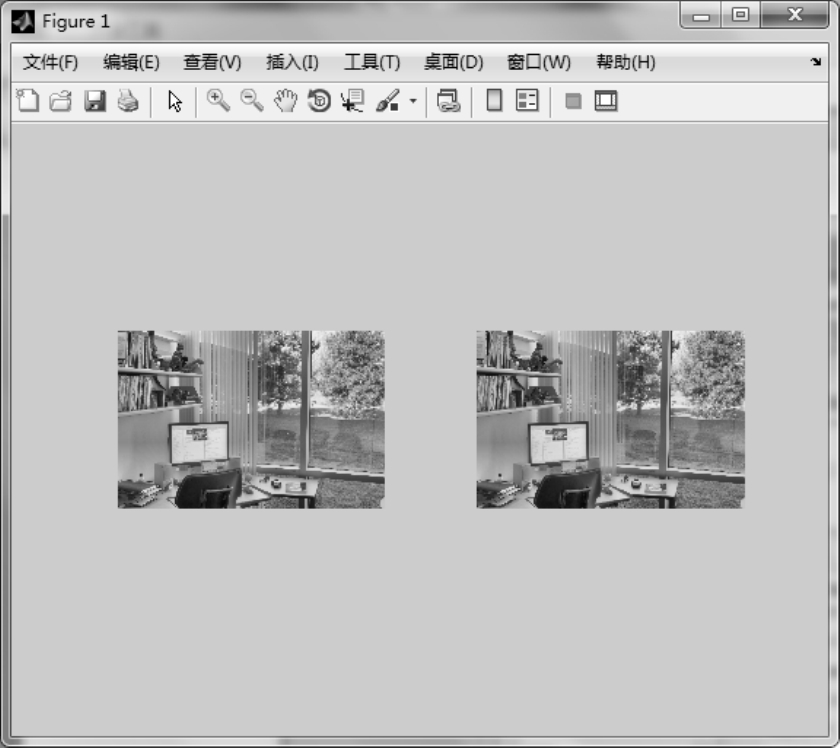Print the figure using printer icon
This screenshot has width=840, height=748.
[128, 101]
